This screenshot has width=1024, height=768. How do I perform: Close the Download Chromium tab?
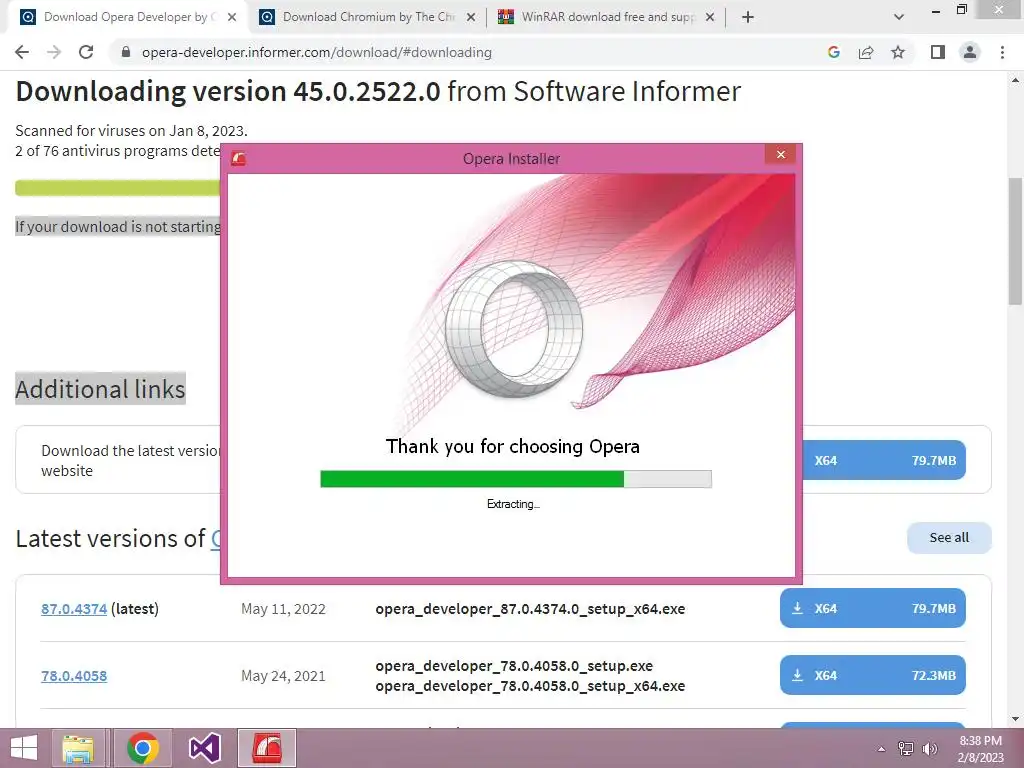(x=471, y=17)
